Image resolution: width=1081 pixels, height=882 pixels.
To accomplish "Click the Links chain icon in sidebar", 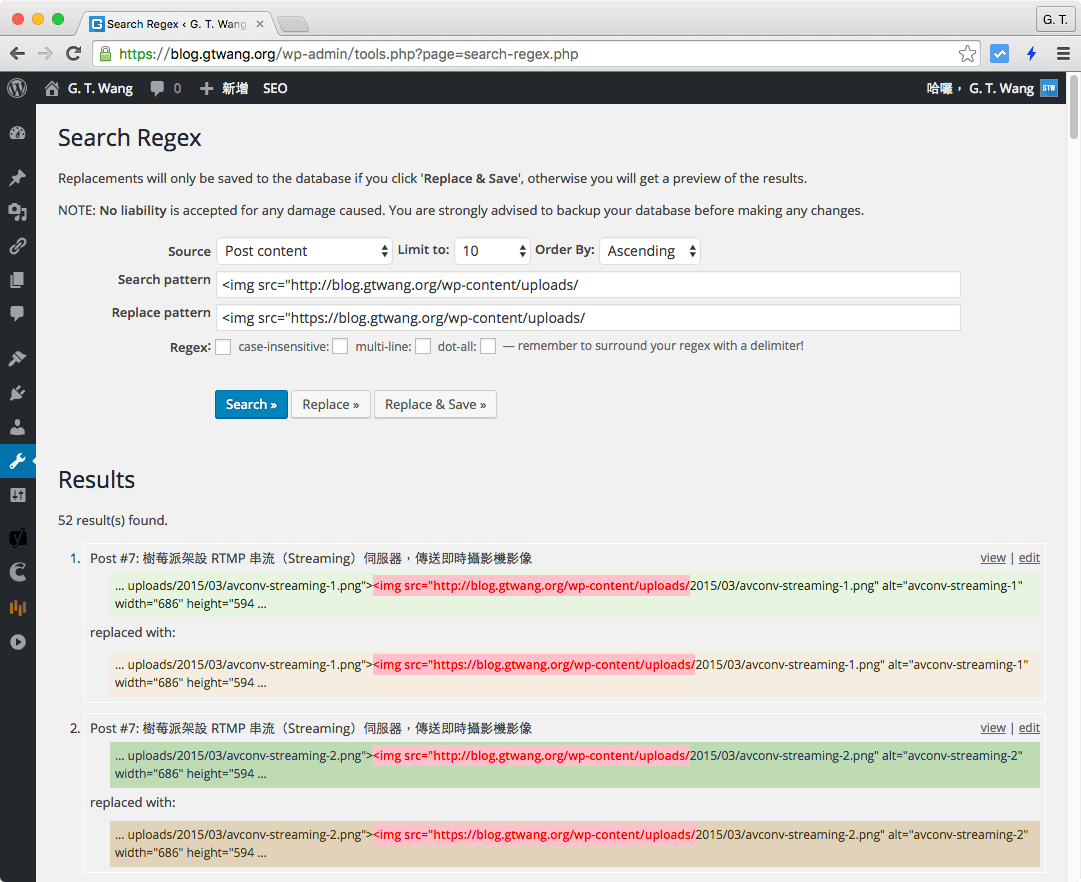I will 17,246.
